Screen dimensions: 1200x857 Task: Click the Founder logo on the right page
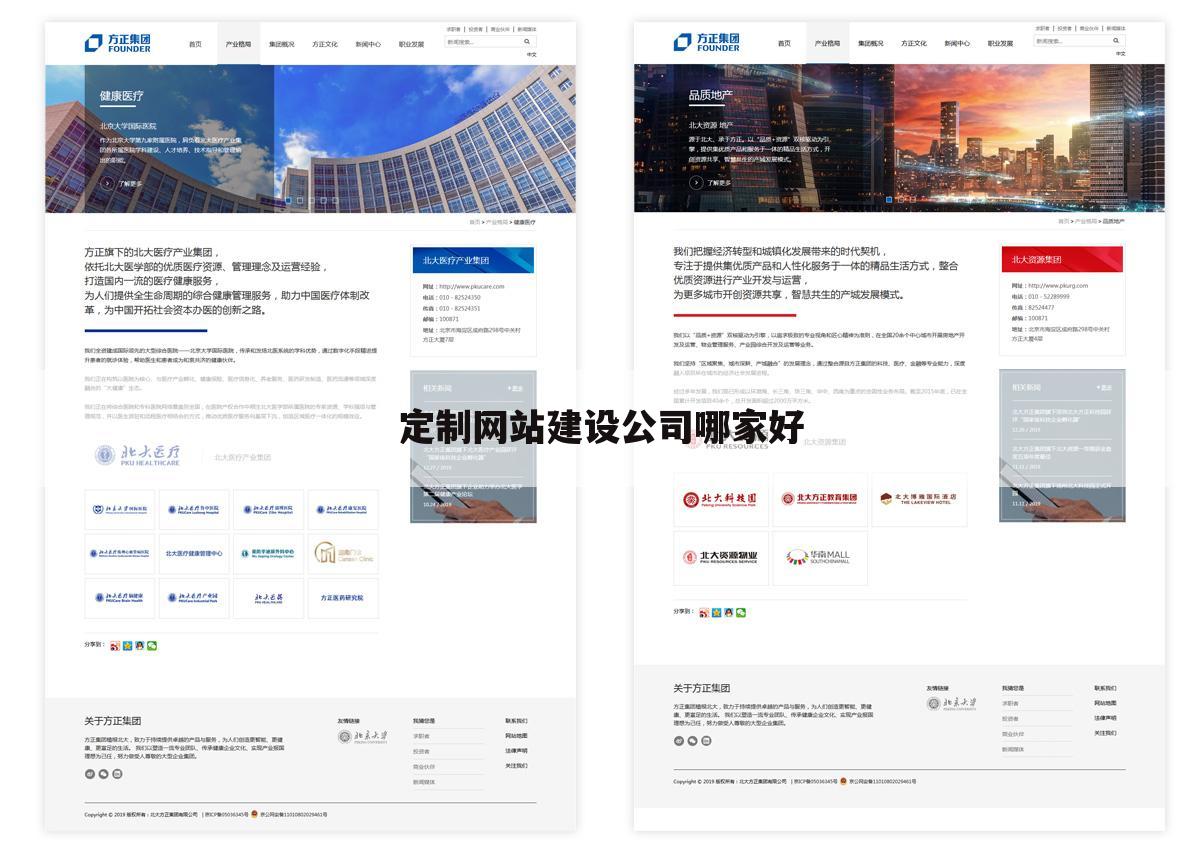coord(707,42)
